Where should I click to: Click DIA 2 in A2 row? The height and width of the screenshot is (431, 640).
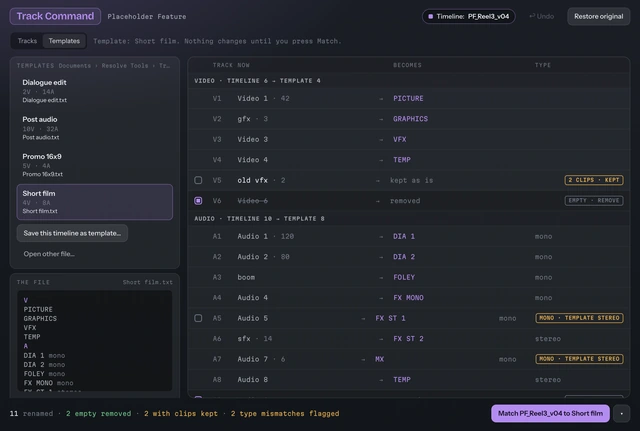pyautogui.click(x=404, y=257)
